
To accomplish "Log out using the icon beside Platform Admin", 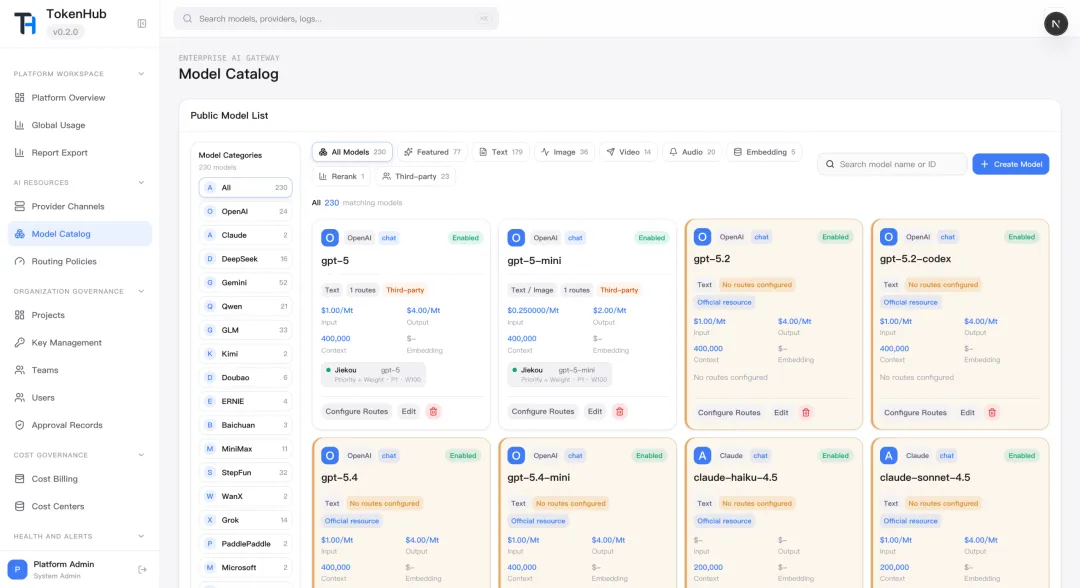I will 143,569.
